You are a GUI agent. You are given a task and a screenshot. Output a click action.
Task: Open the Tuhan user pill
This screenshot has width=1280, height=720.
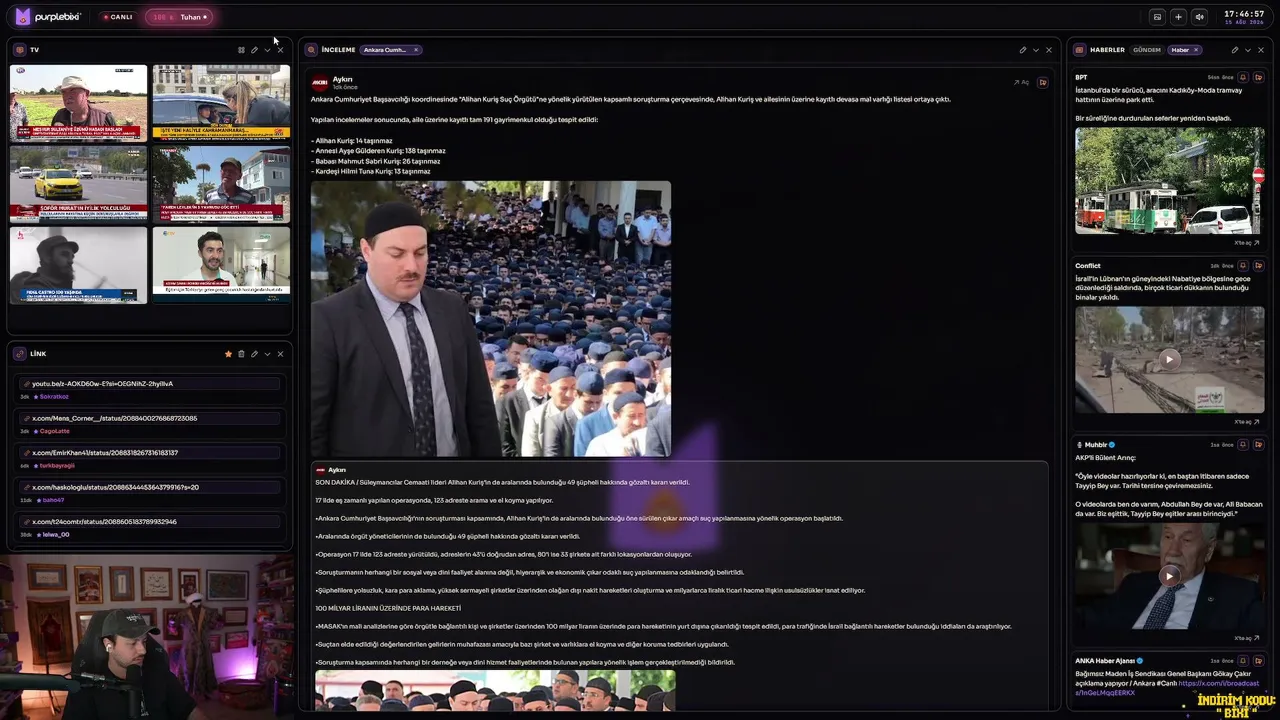179,17
